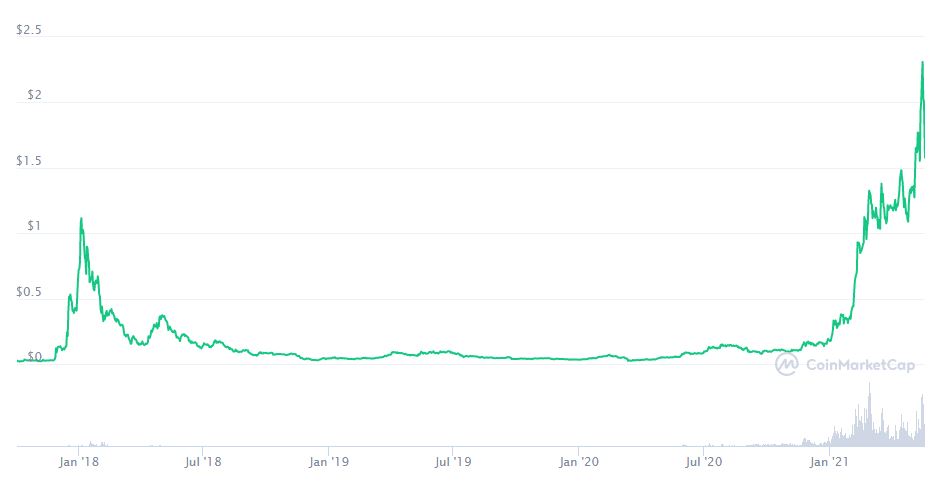
Task: Select the Jul '20 date label
Action: pyautogui.click(x=704, y=462)
